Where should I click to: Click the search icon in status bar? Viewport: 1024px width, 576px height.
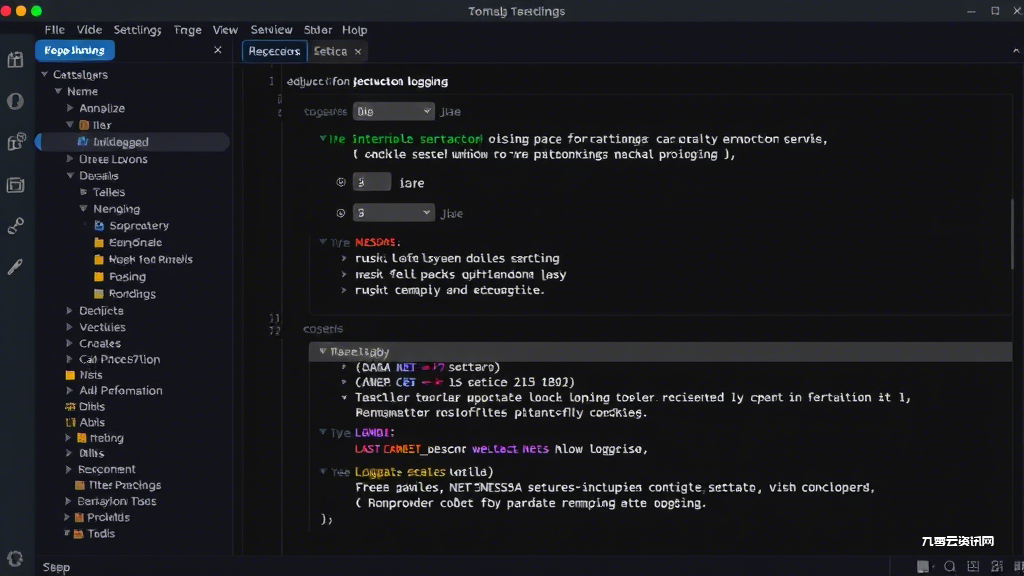[950, 567]
